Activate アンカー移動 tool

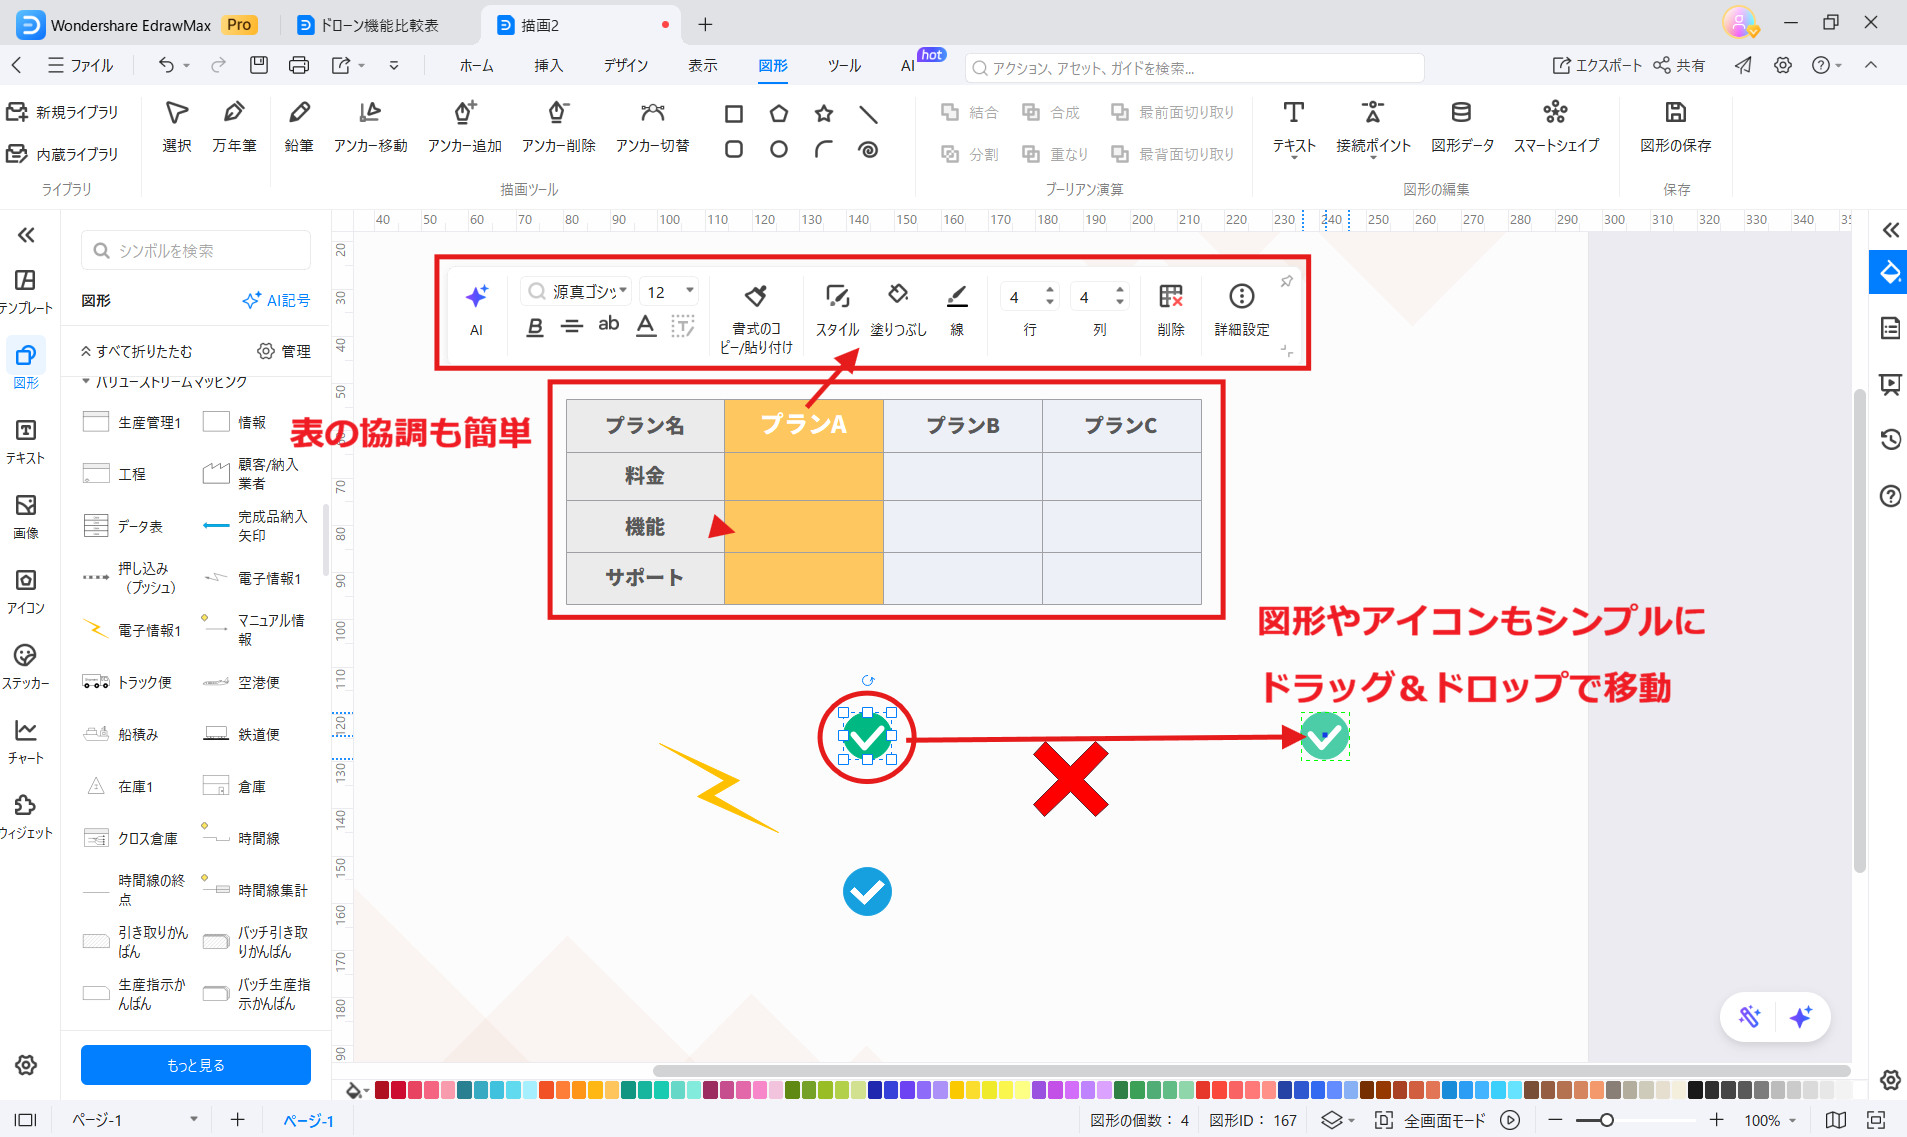point(370,127)
